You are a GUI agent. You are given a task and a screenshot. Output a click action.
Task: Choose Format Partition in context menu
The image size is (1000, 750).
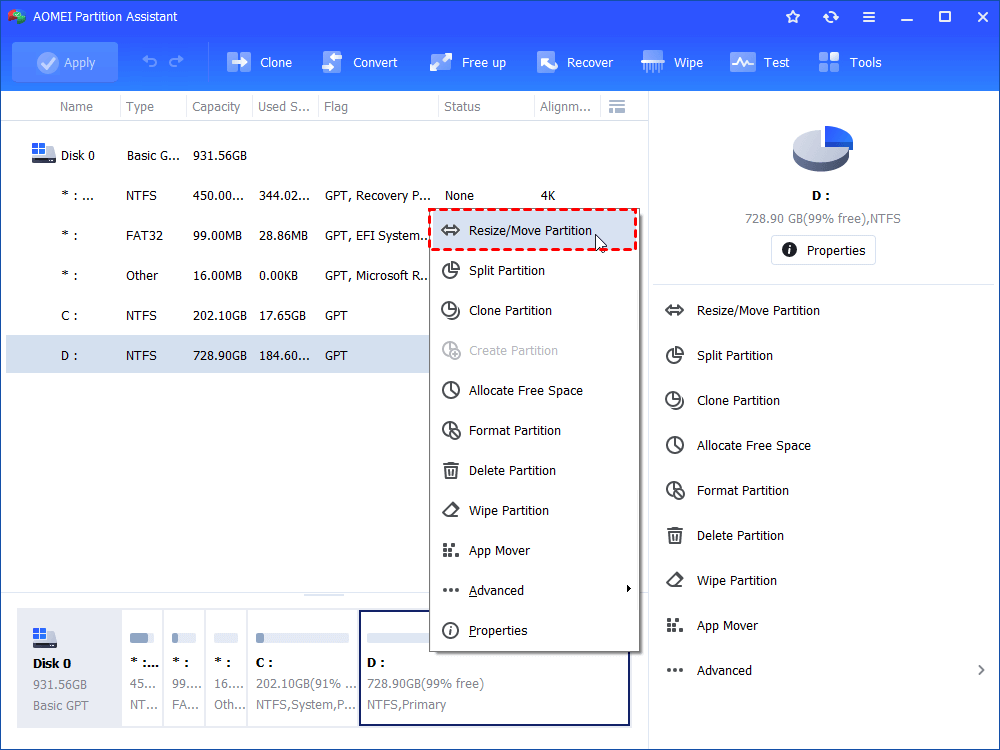(x=534, y=430)
